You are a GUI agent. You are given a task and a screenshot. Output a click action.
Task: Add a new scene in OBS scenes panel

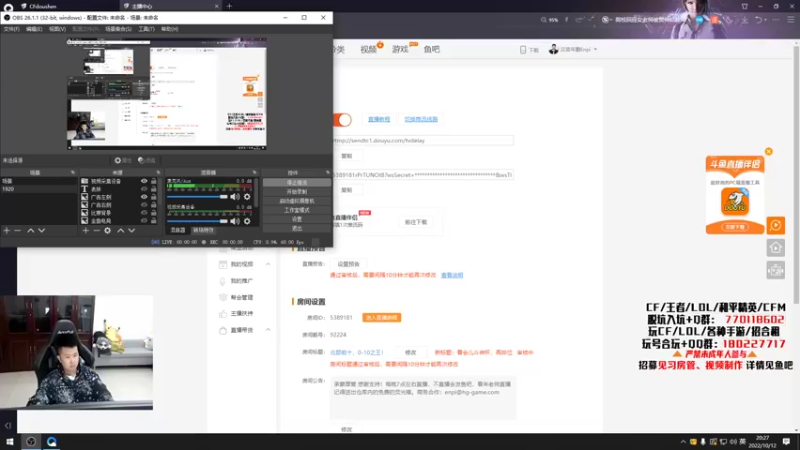pyautogui.click(x=7, y=231)
